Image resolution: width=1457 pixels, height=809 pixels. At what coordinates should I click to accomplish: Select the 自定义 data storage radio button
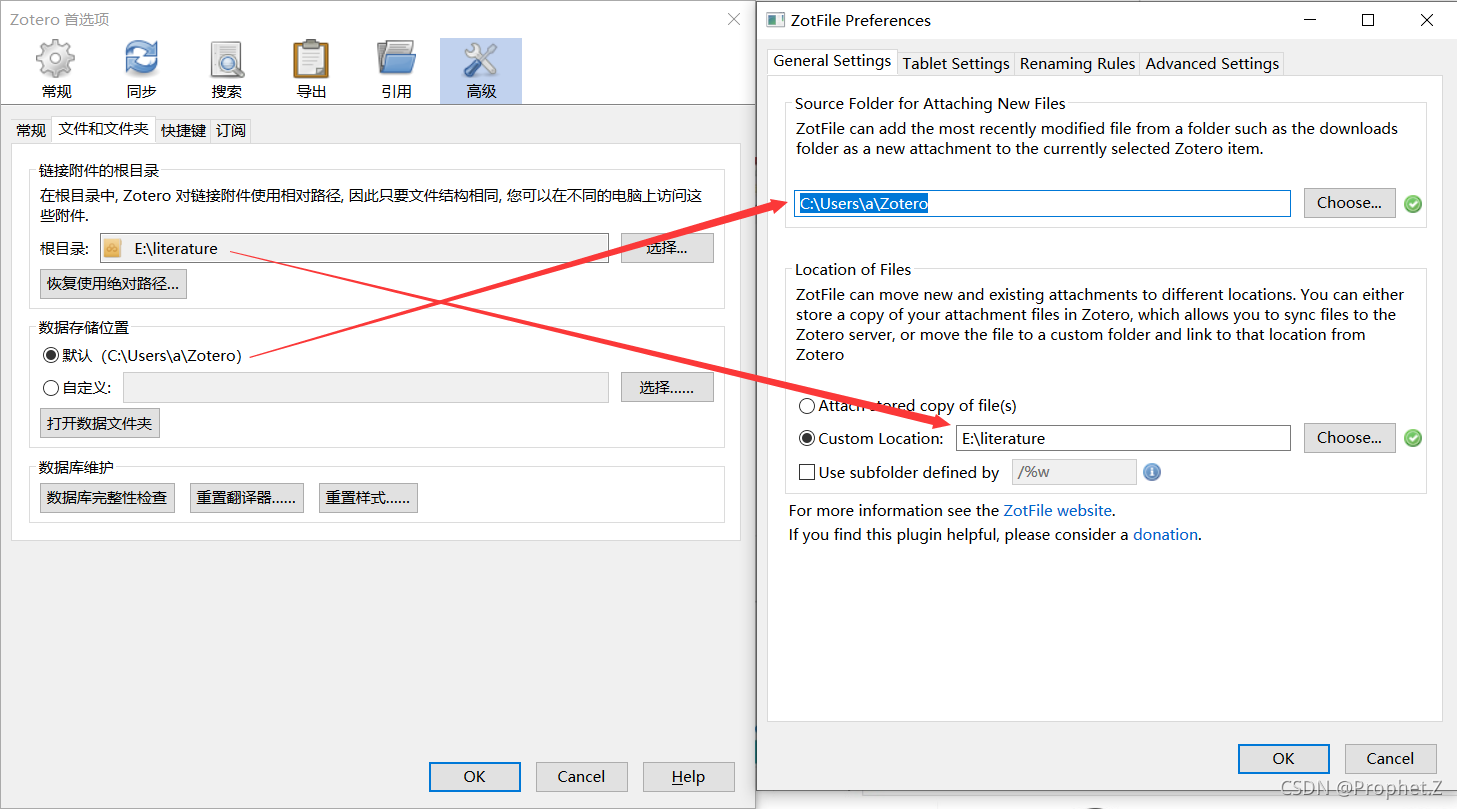click(x=51, y=387)
